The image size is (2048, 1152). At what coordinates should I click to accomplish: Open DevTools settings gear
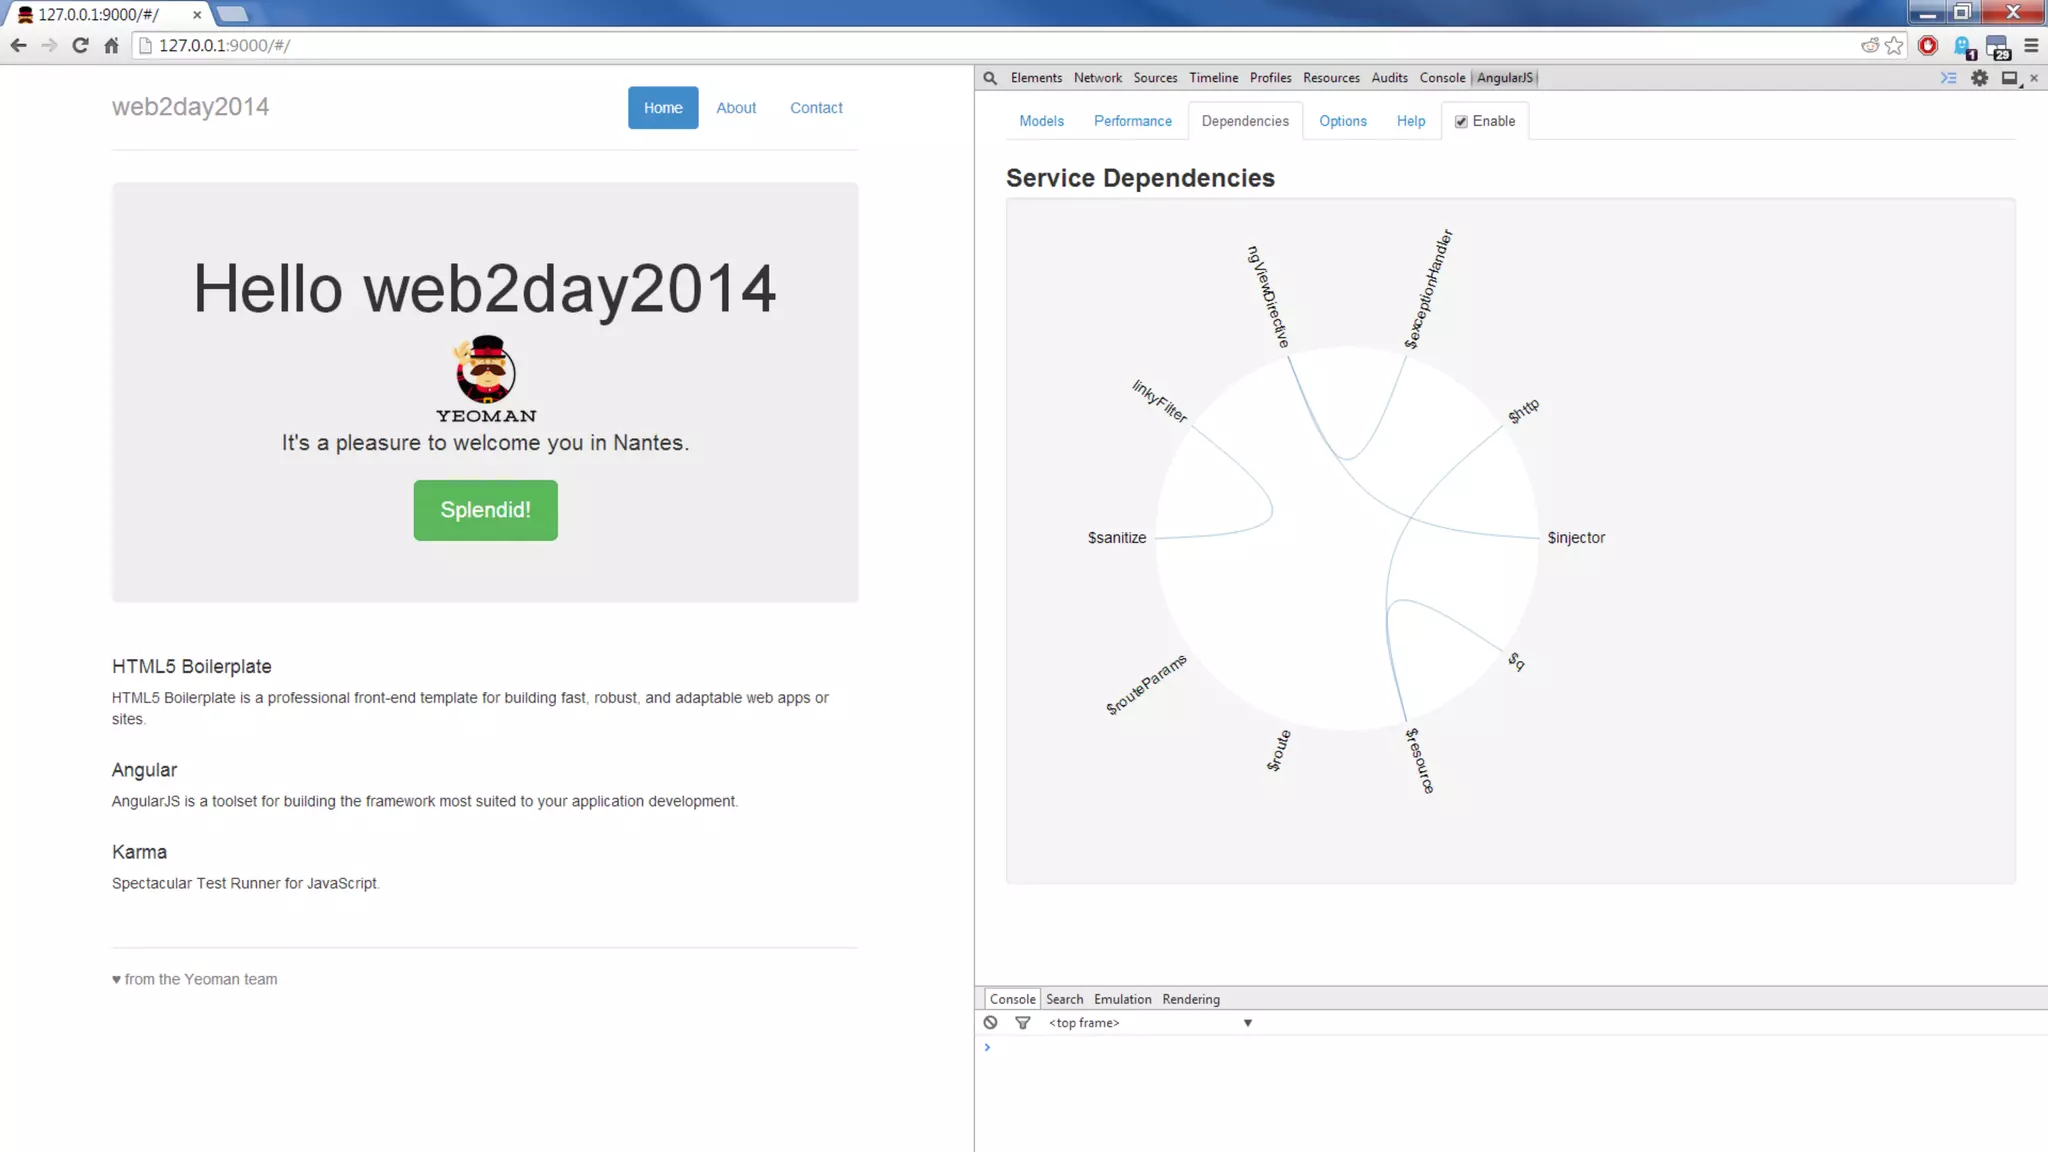(1979, 78)
